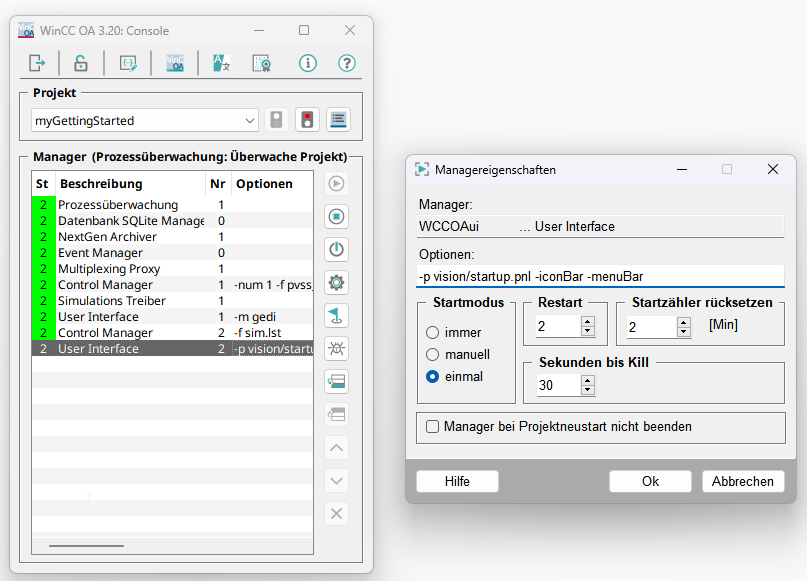This screenshot has width=807, height=581.
Task: Open the language translation toolbar icon
Action: tap(221, 63)
